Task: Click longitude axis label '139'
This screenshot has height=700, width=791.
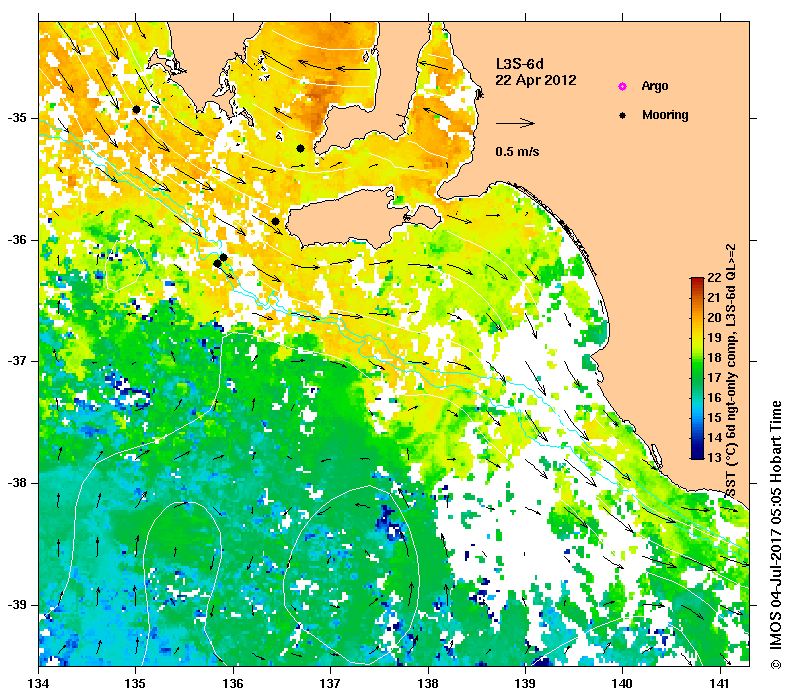Action: point(526,684)
